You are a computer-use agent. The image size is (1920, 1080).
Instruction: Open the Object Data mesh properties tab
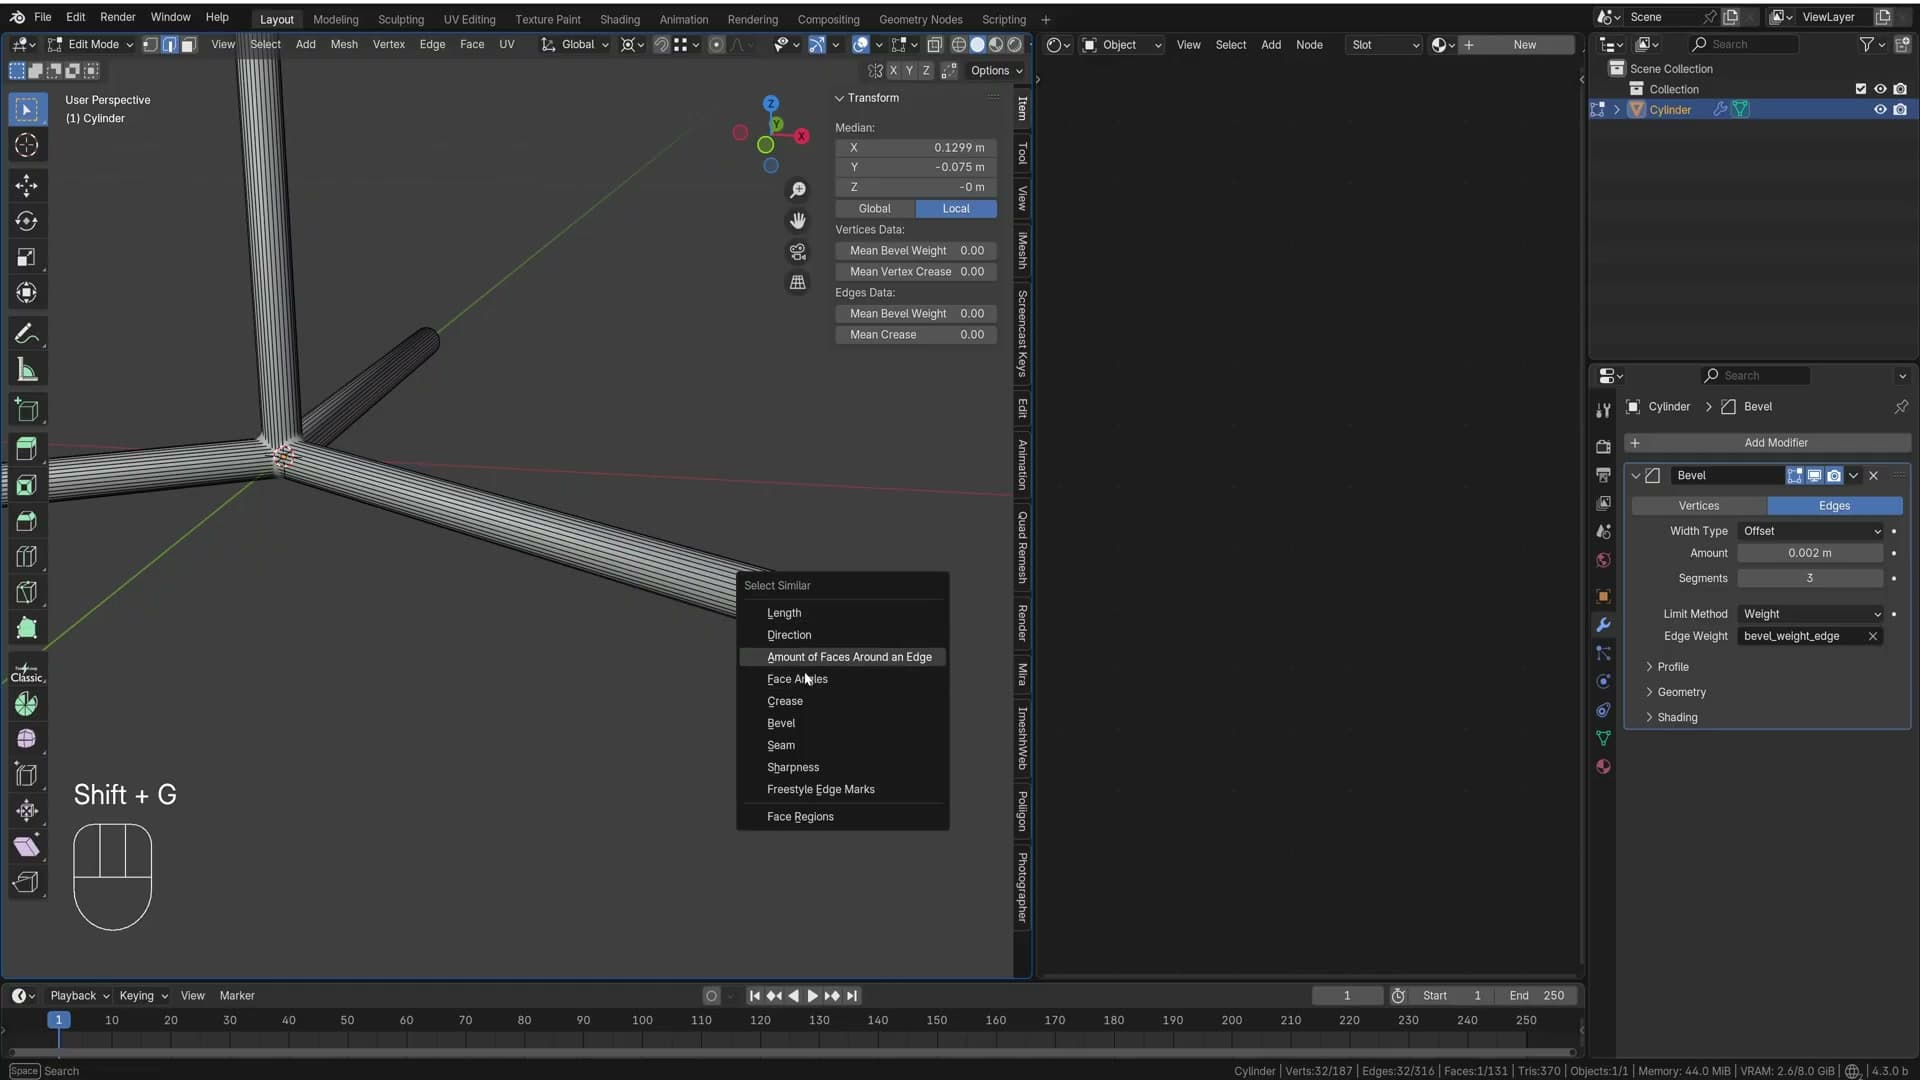[1603, 738]
